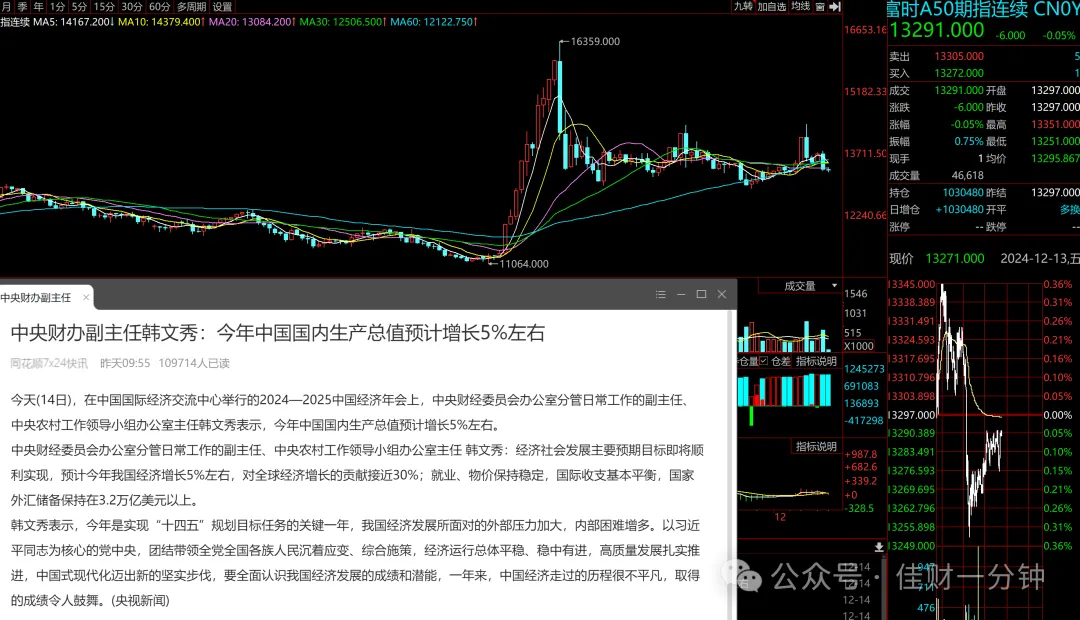The image size is (1080, 620).
Task: Select the 中央财办副主任 tab
Action: (36, 298)
